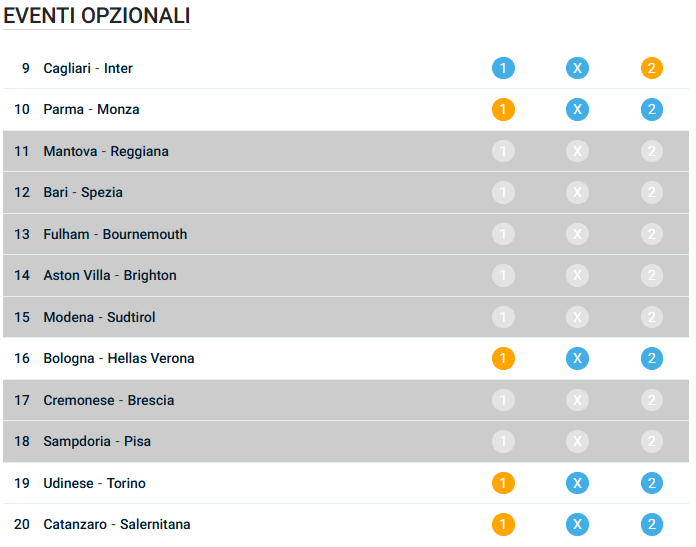Deselect orange 2 for Cagliari - Inter
696x547 pixels.
652,68
